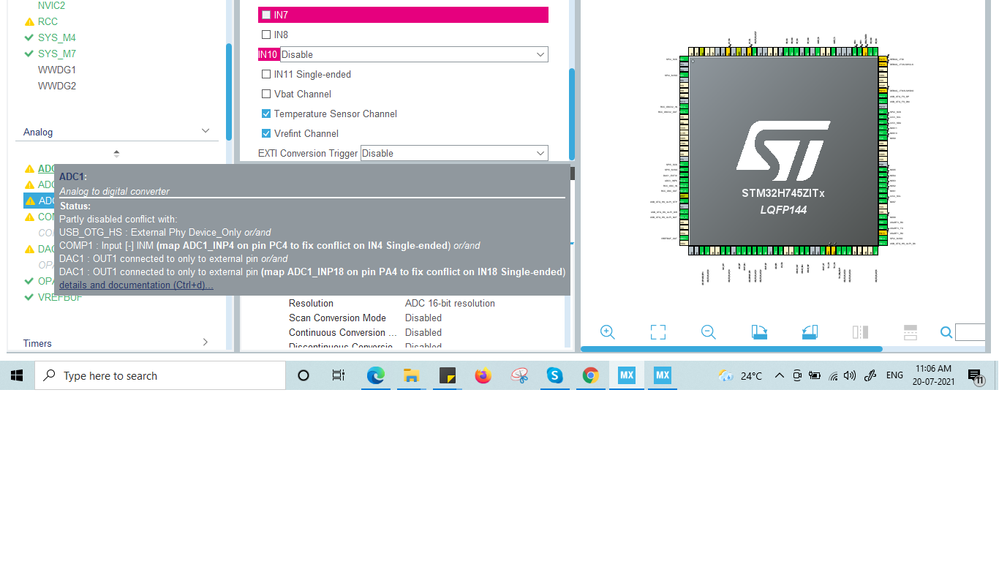Viewport: 999px width, 562px height.
Task: Open Snipping tool taskbar icon
Action: [519, 376]
